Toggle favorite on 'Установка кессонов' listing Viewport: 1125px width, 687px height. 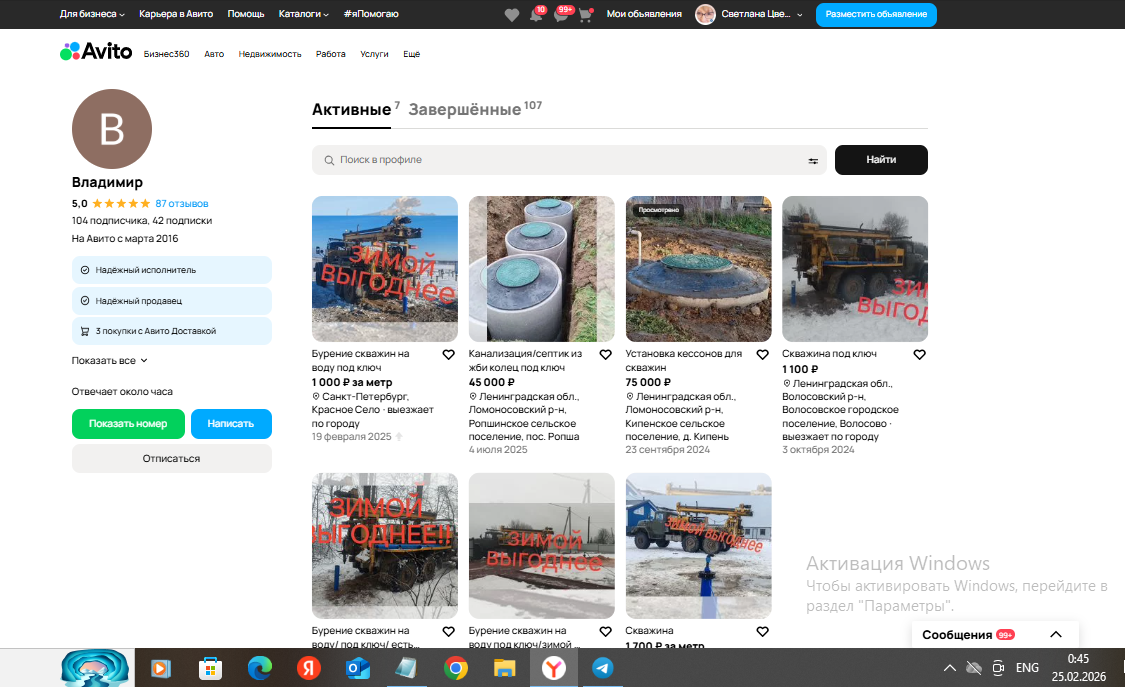(762, 355)
